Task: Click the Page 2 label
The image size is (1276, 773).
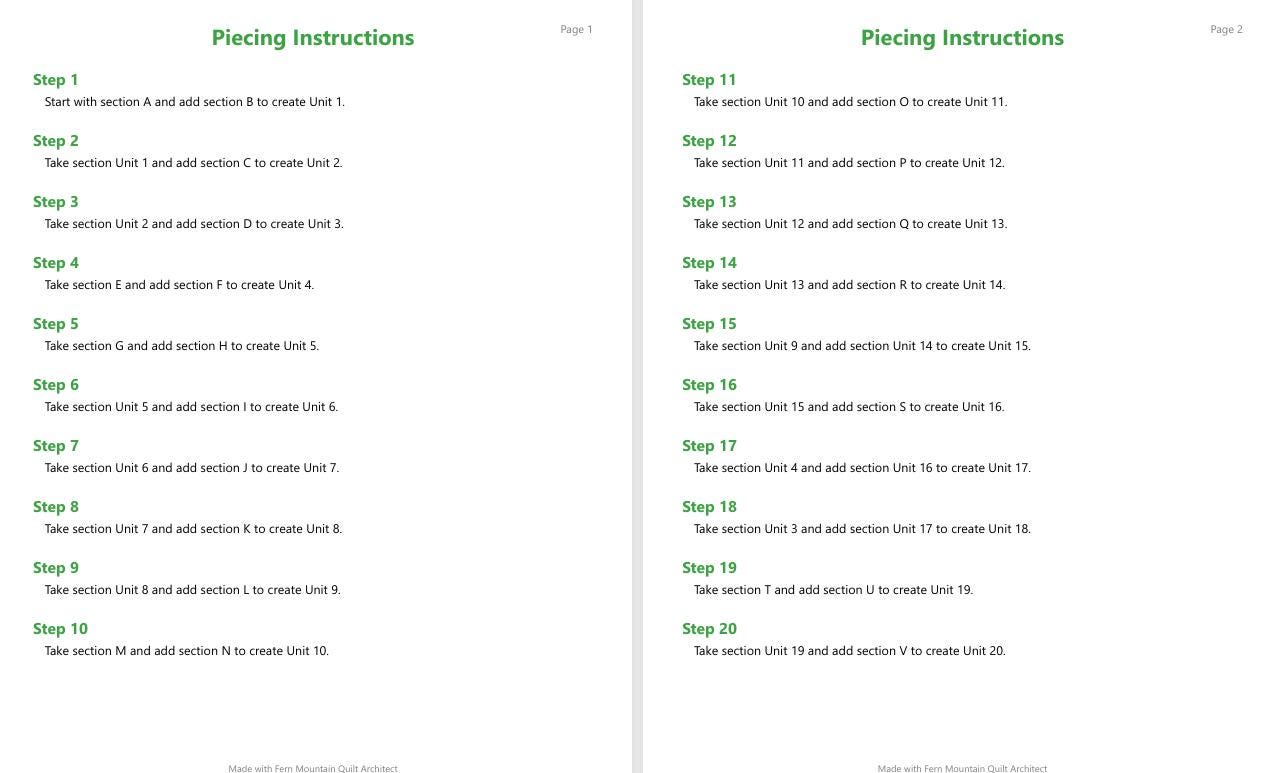Action: (1226, 30)
